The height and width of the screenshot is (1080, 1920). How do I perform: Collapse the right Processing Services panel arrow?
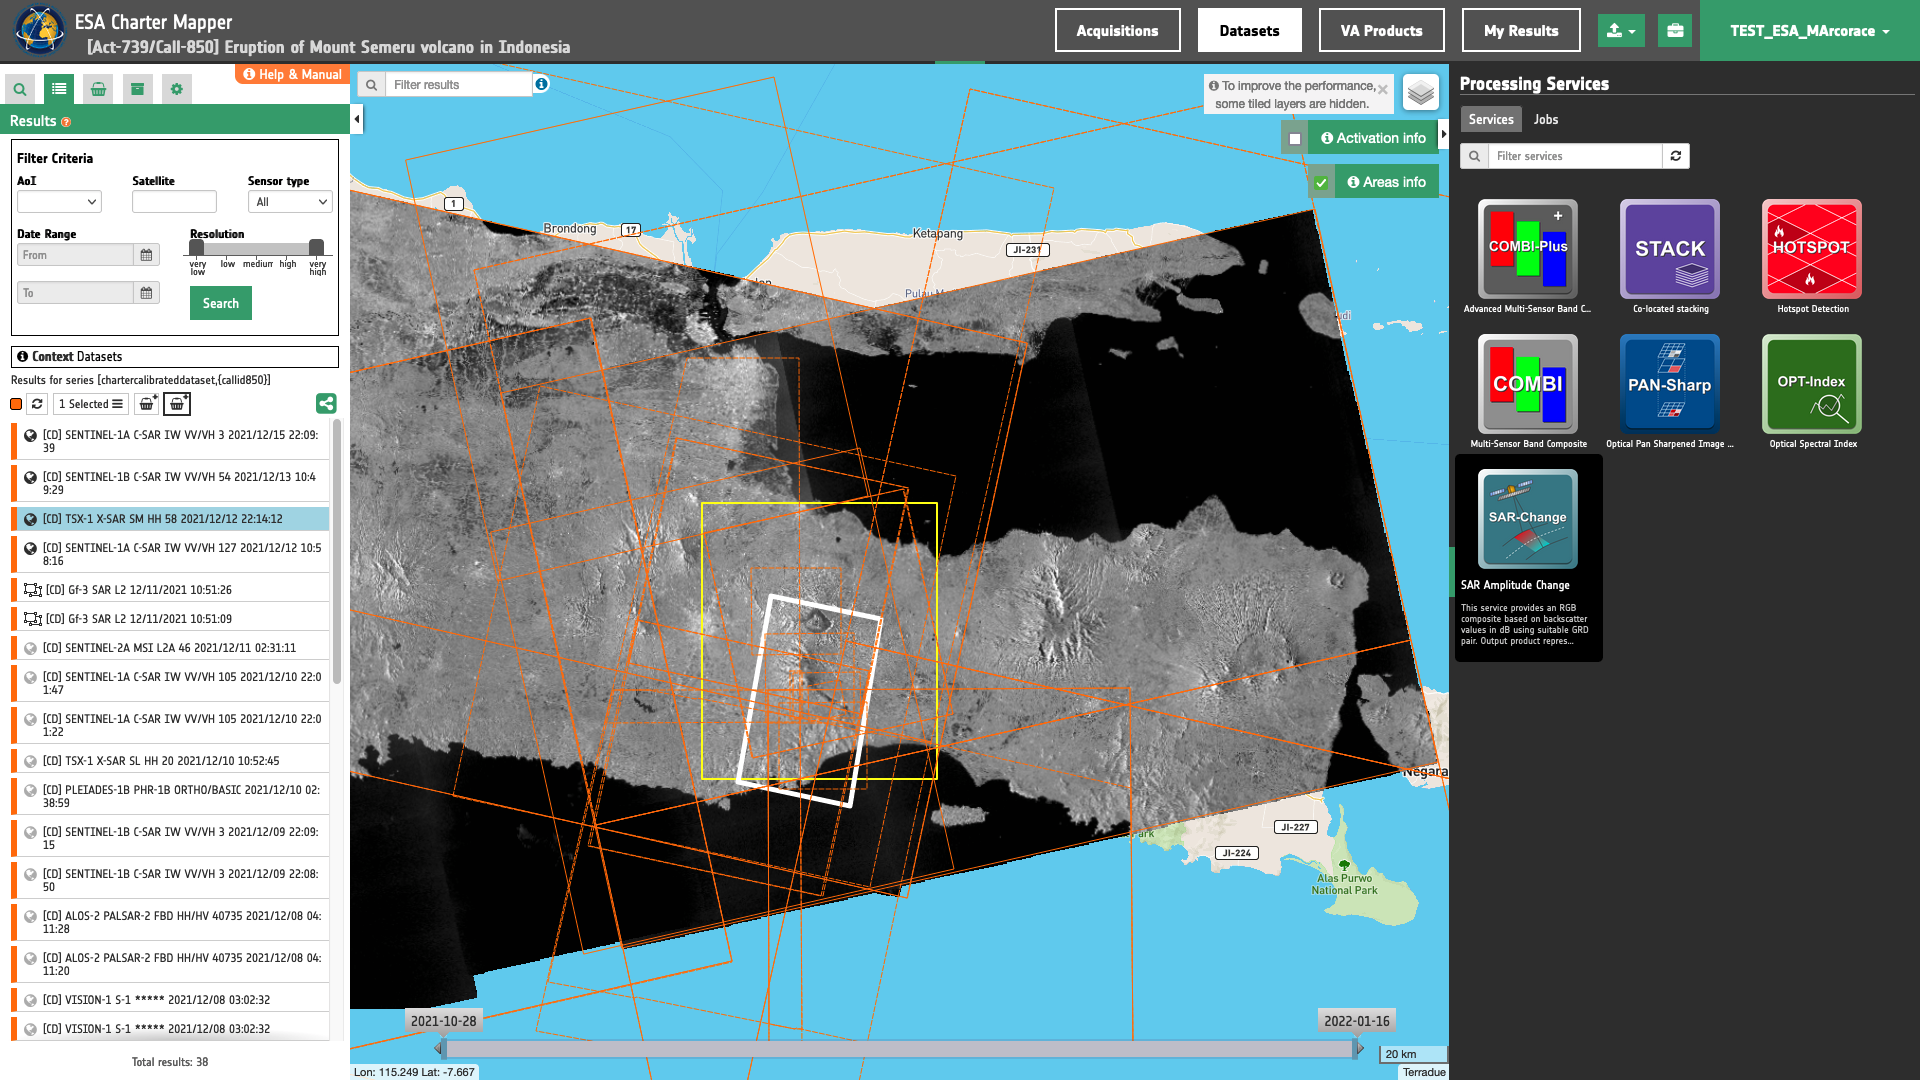tap(1443, 134)
